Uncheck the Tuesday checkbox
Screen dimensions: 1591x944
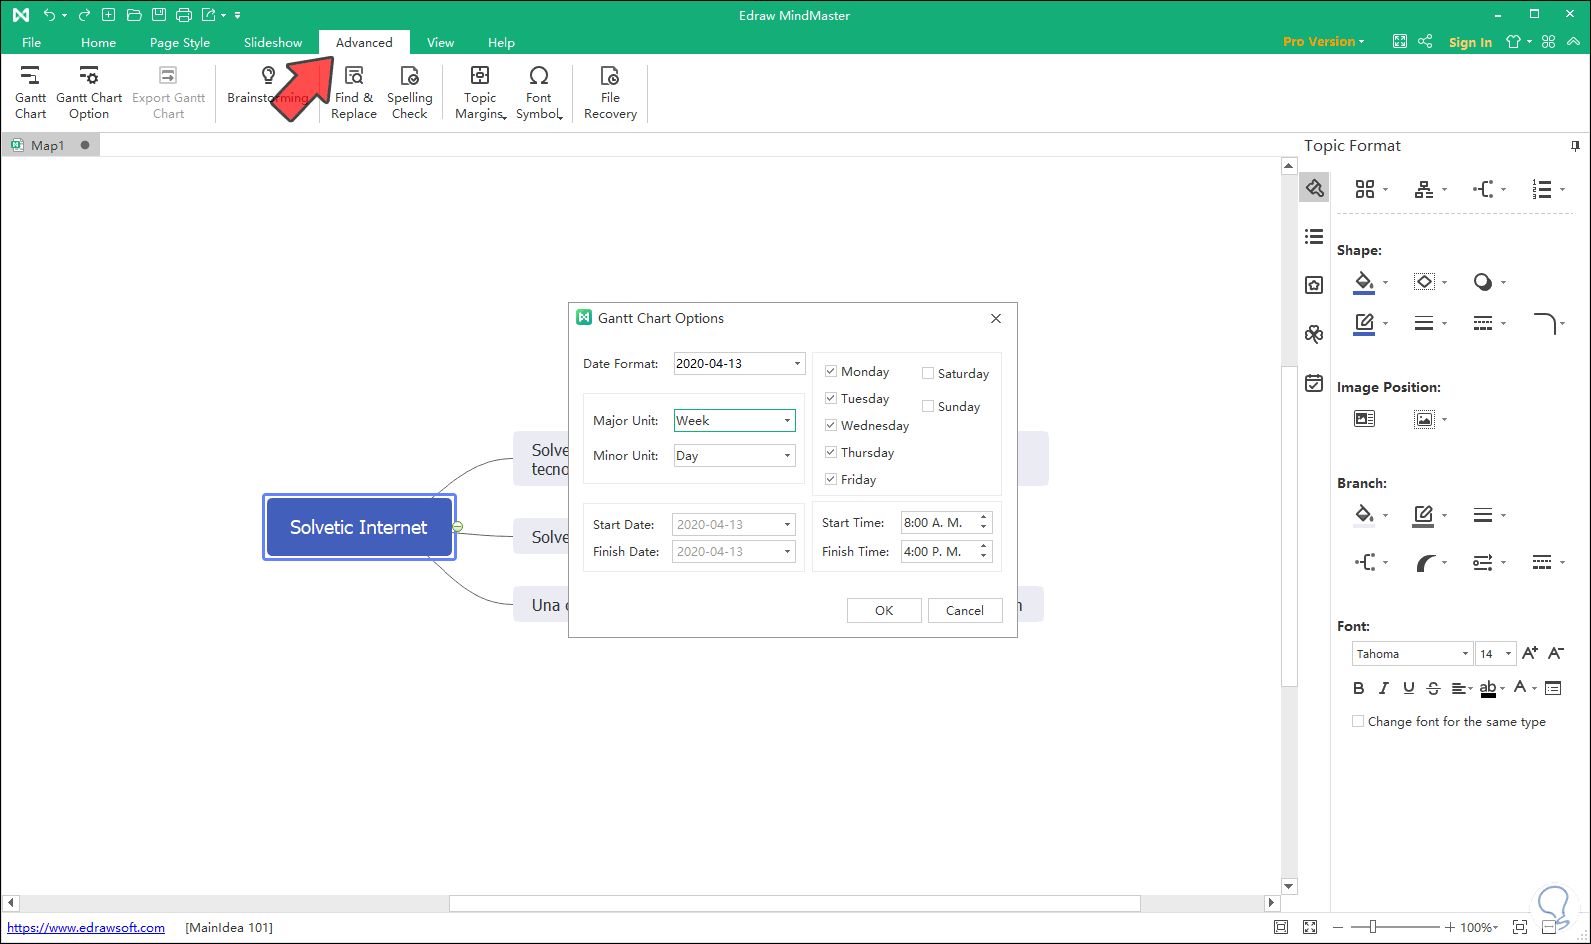point(830,398)
